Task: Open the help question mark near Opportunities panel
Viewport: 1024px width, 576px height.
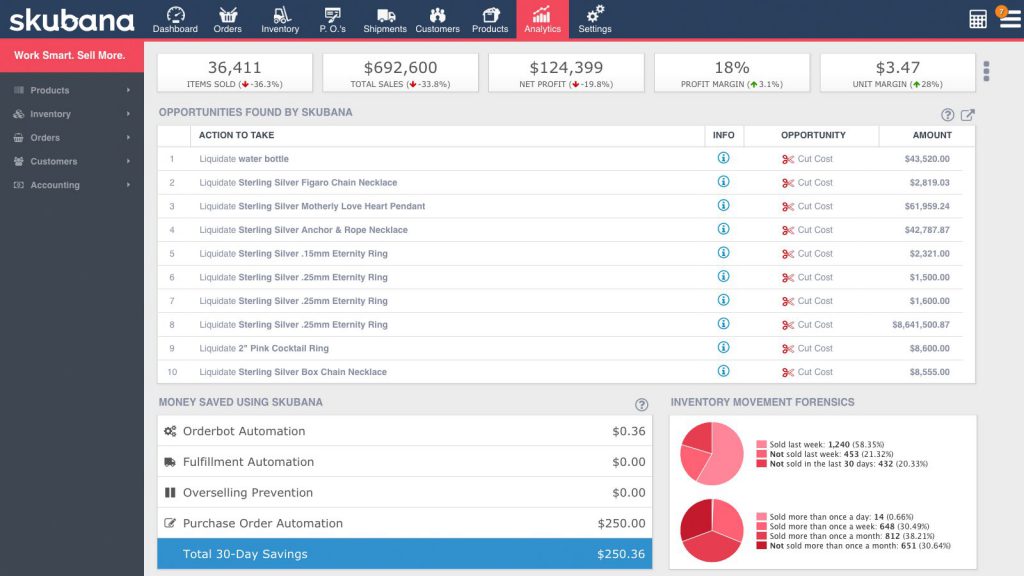Action: pyautogui.click(x=950, y=115)
